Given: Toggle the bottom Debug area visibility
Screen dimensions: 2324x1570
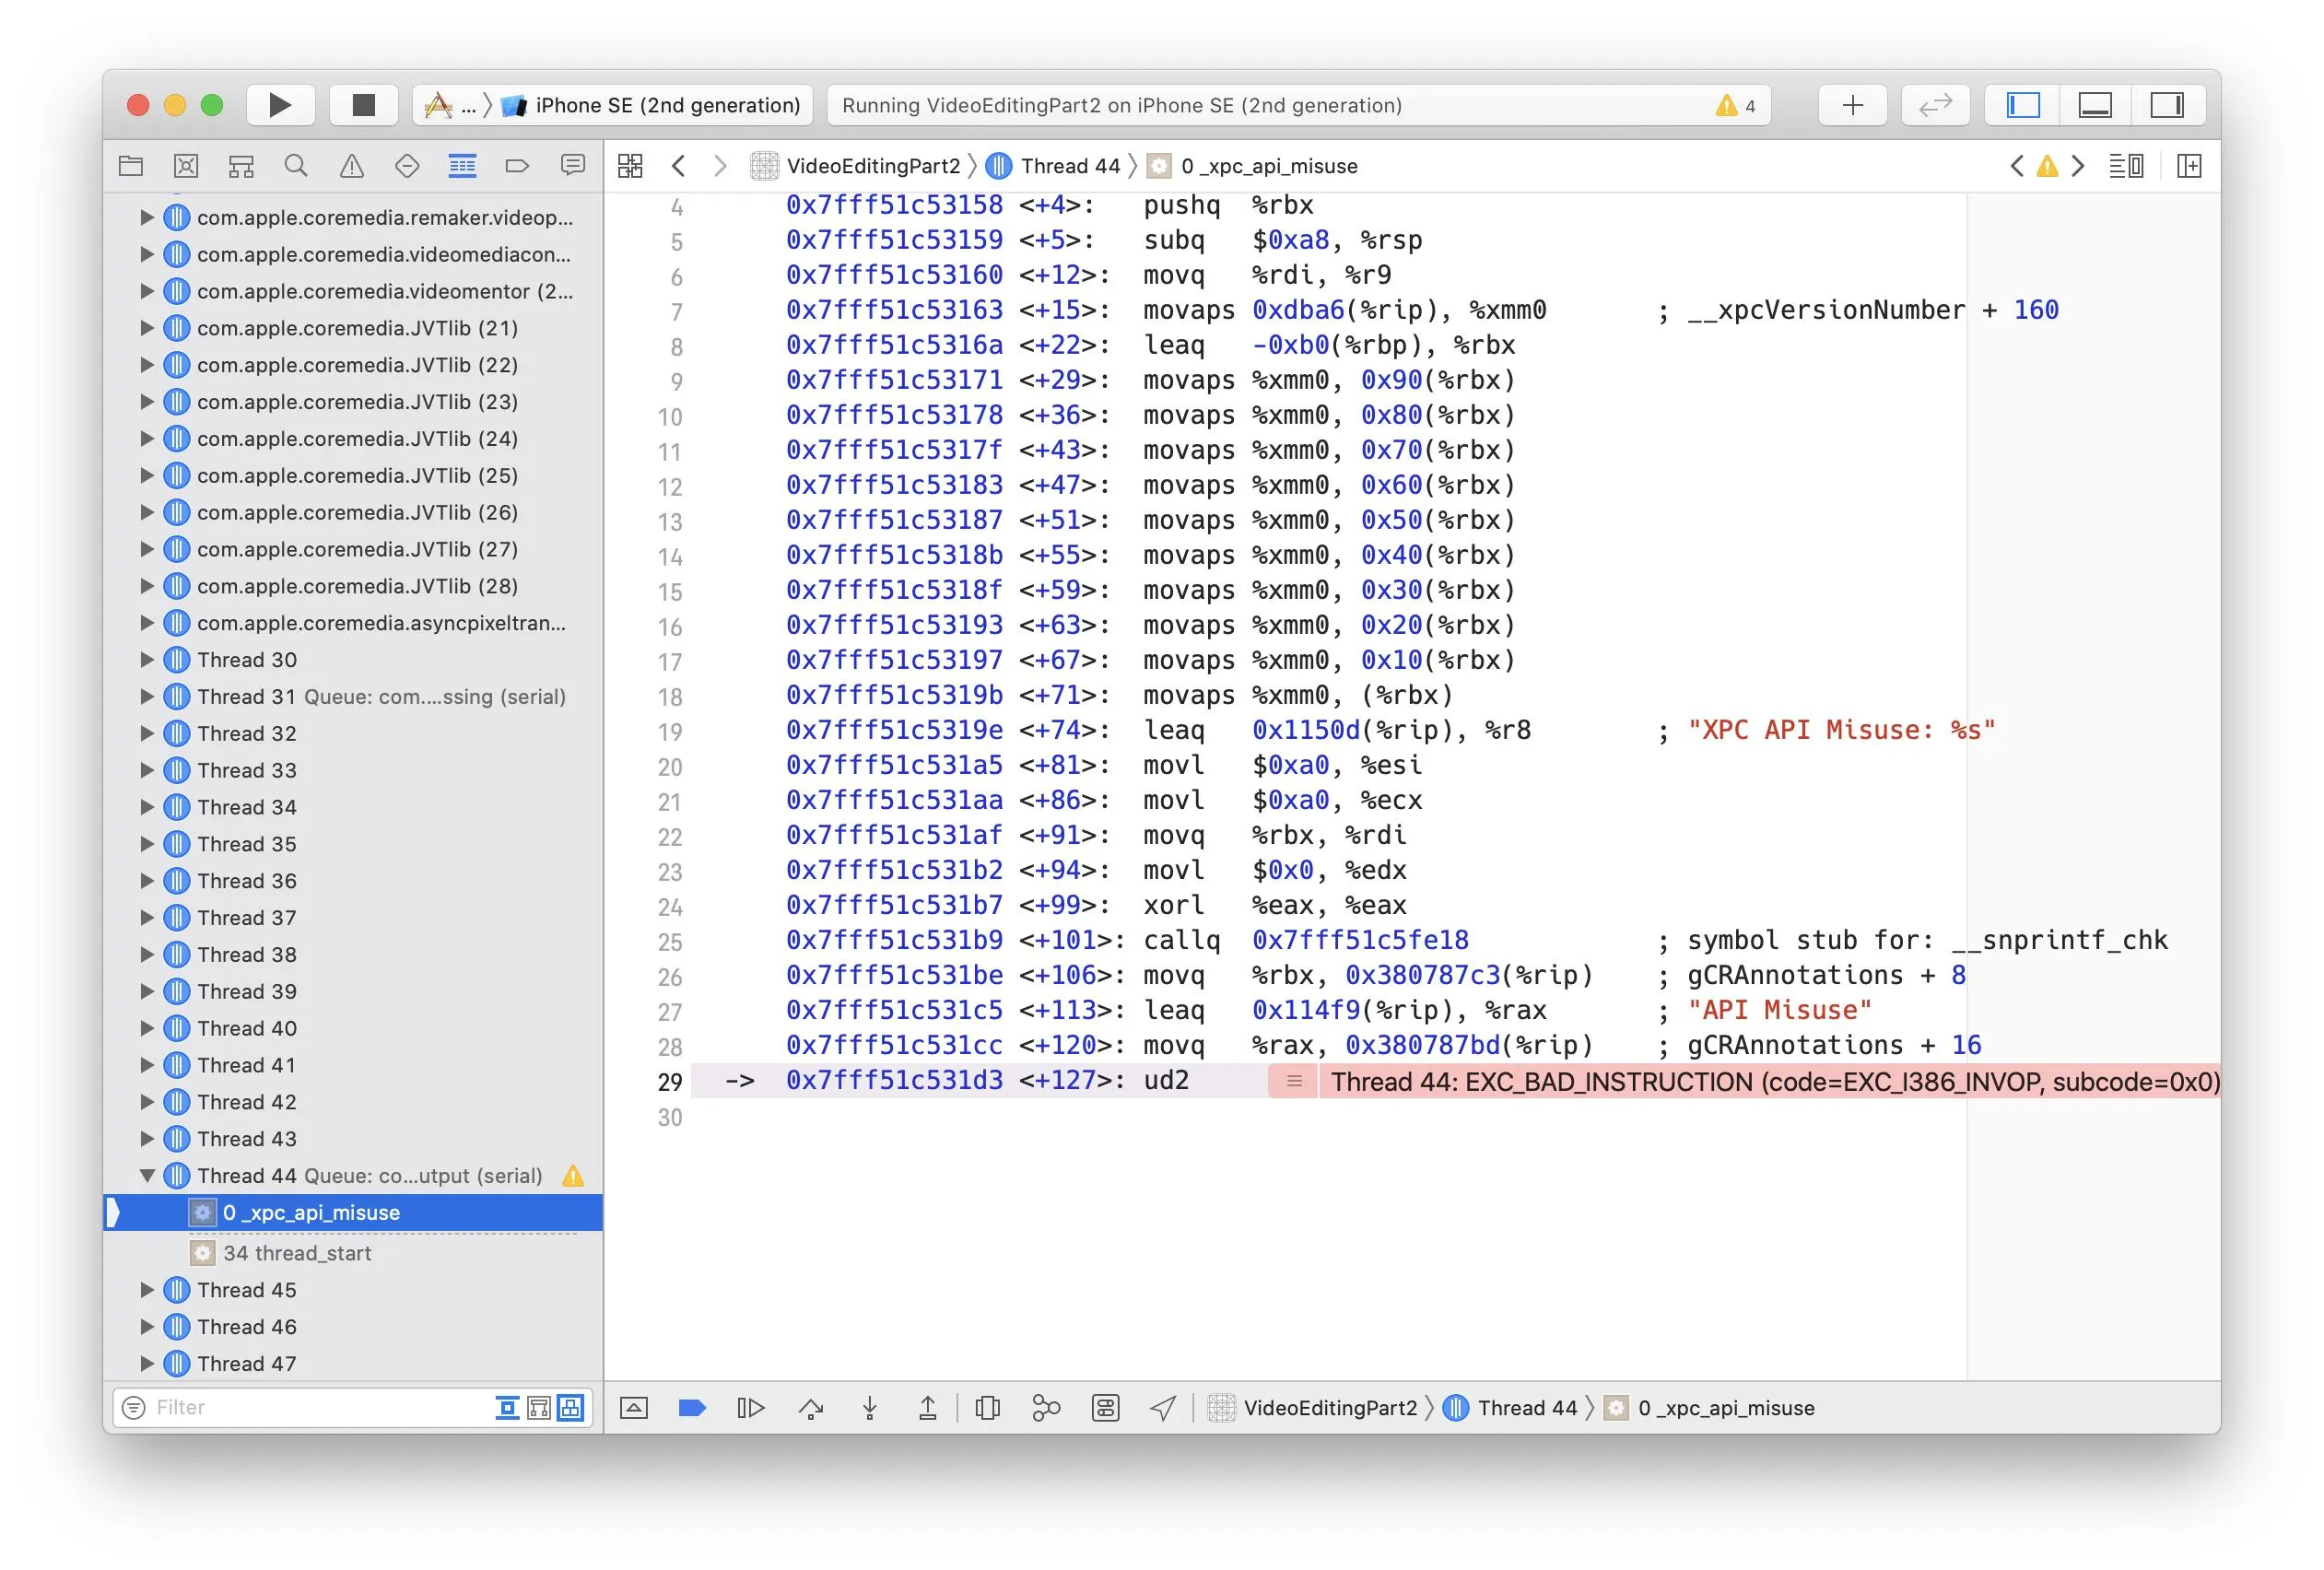Looking at the screenshot, I should (x=2095, y=105).
